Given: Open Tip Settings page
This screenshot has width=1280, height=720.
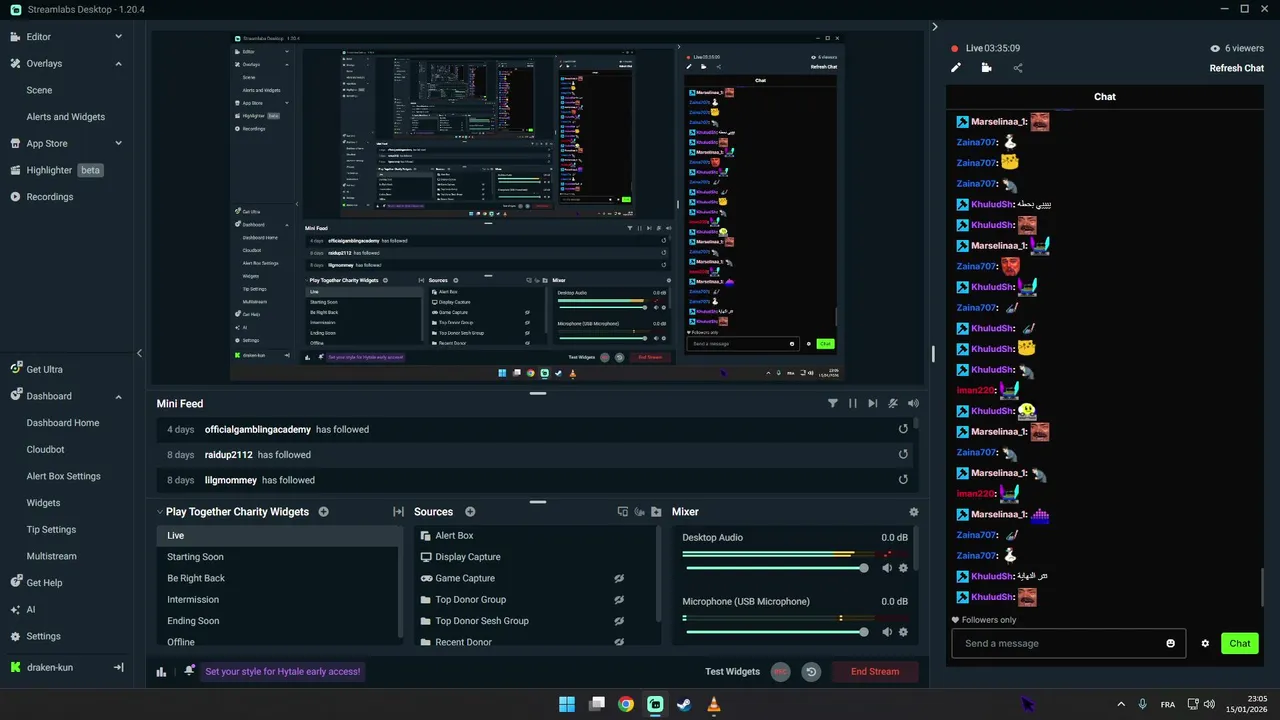Looking at the screenshot, I should 51,529.
